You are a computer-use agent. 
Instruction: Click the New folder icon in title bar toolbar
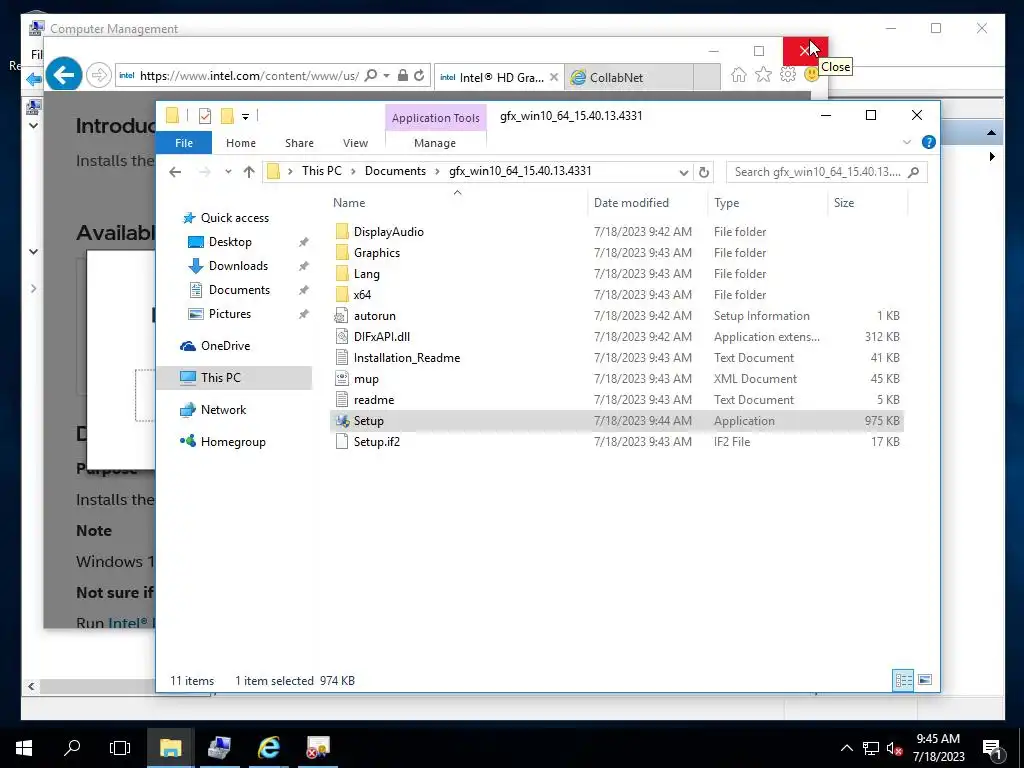pos(227,116)
